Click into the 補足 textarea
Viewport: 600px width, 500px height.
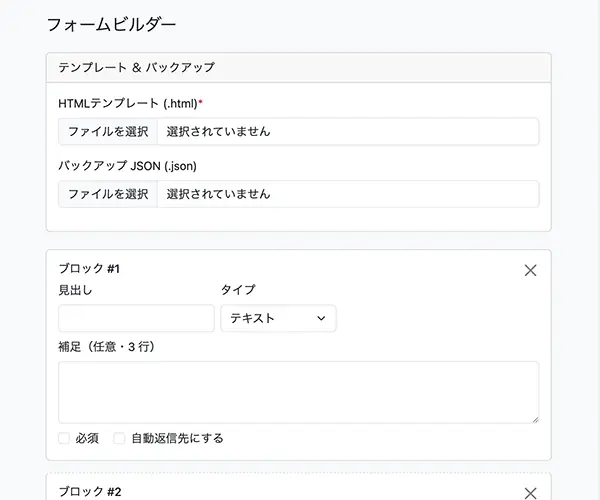point(298,391)
